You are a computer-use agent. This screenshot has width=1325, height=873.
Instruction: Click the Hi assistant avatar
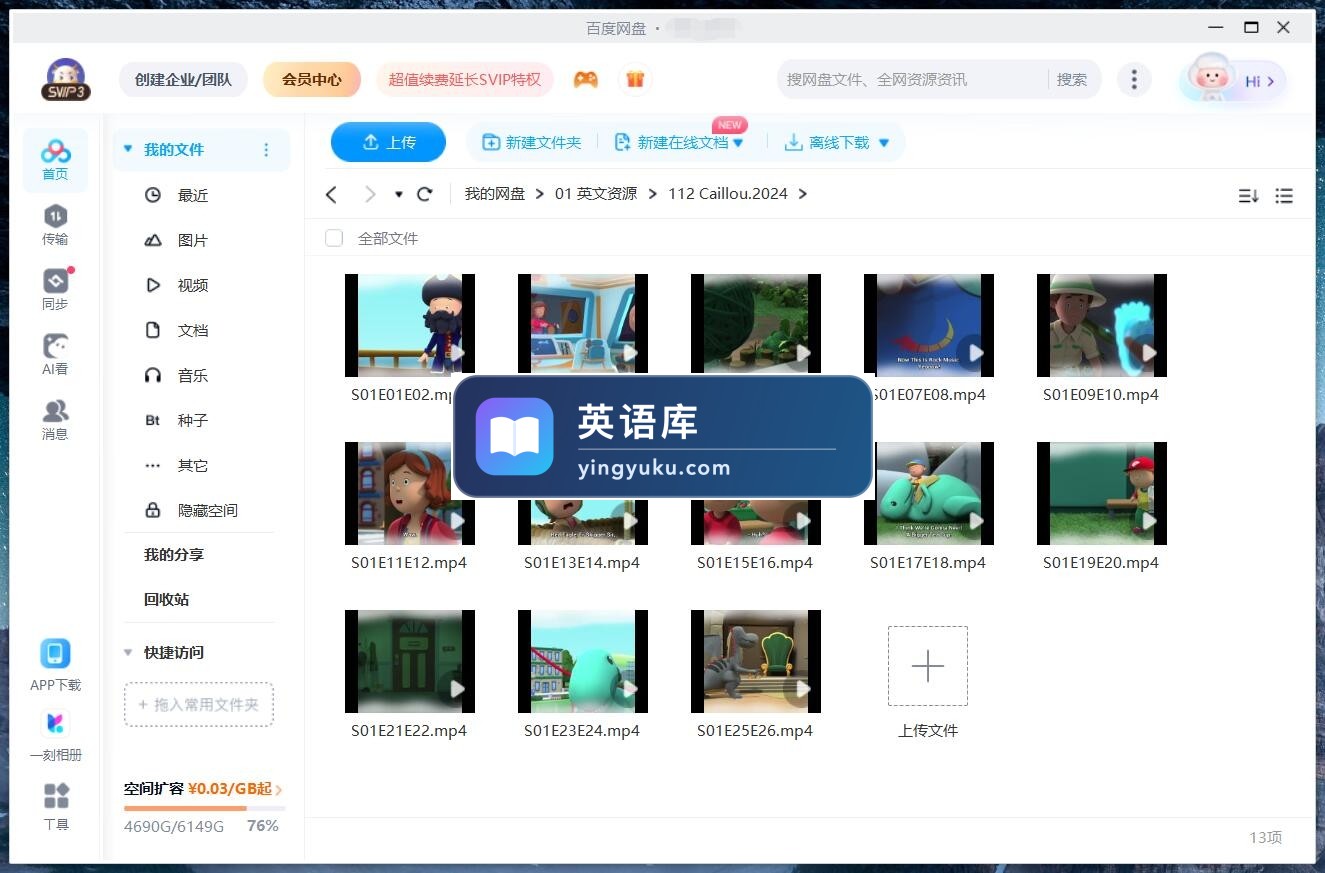1232,80
